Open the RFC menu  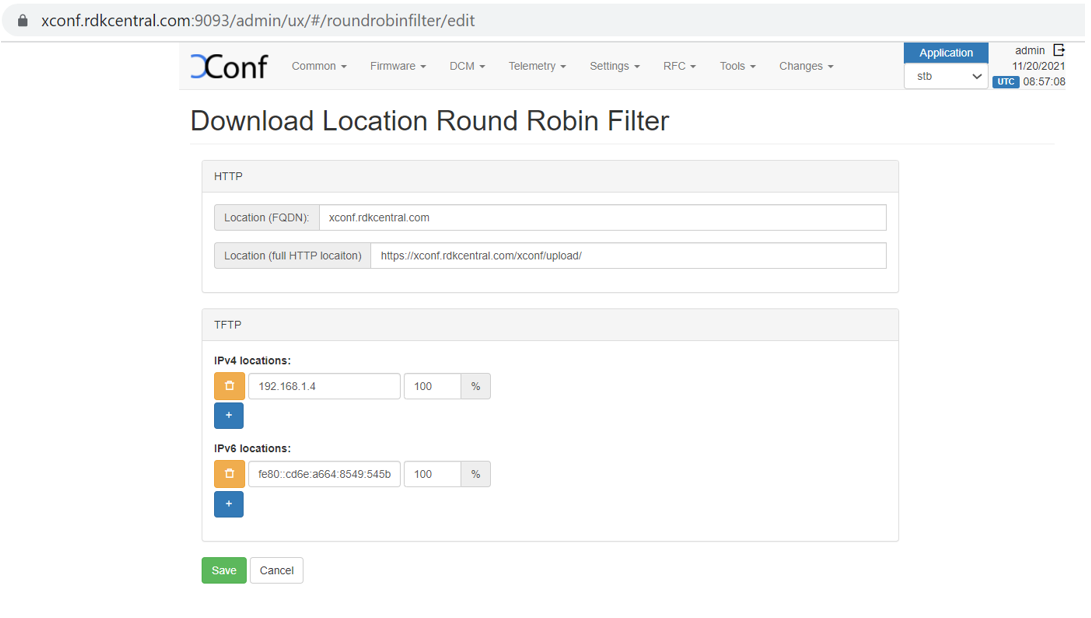tap(679, 66)
